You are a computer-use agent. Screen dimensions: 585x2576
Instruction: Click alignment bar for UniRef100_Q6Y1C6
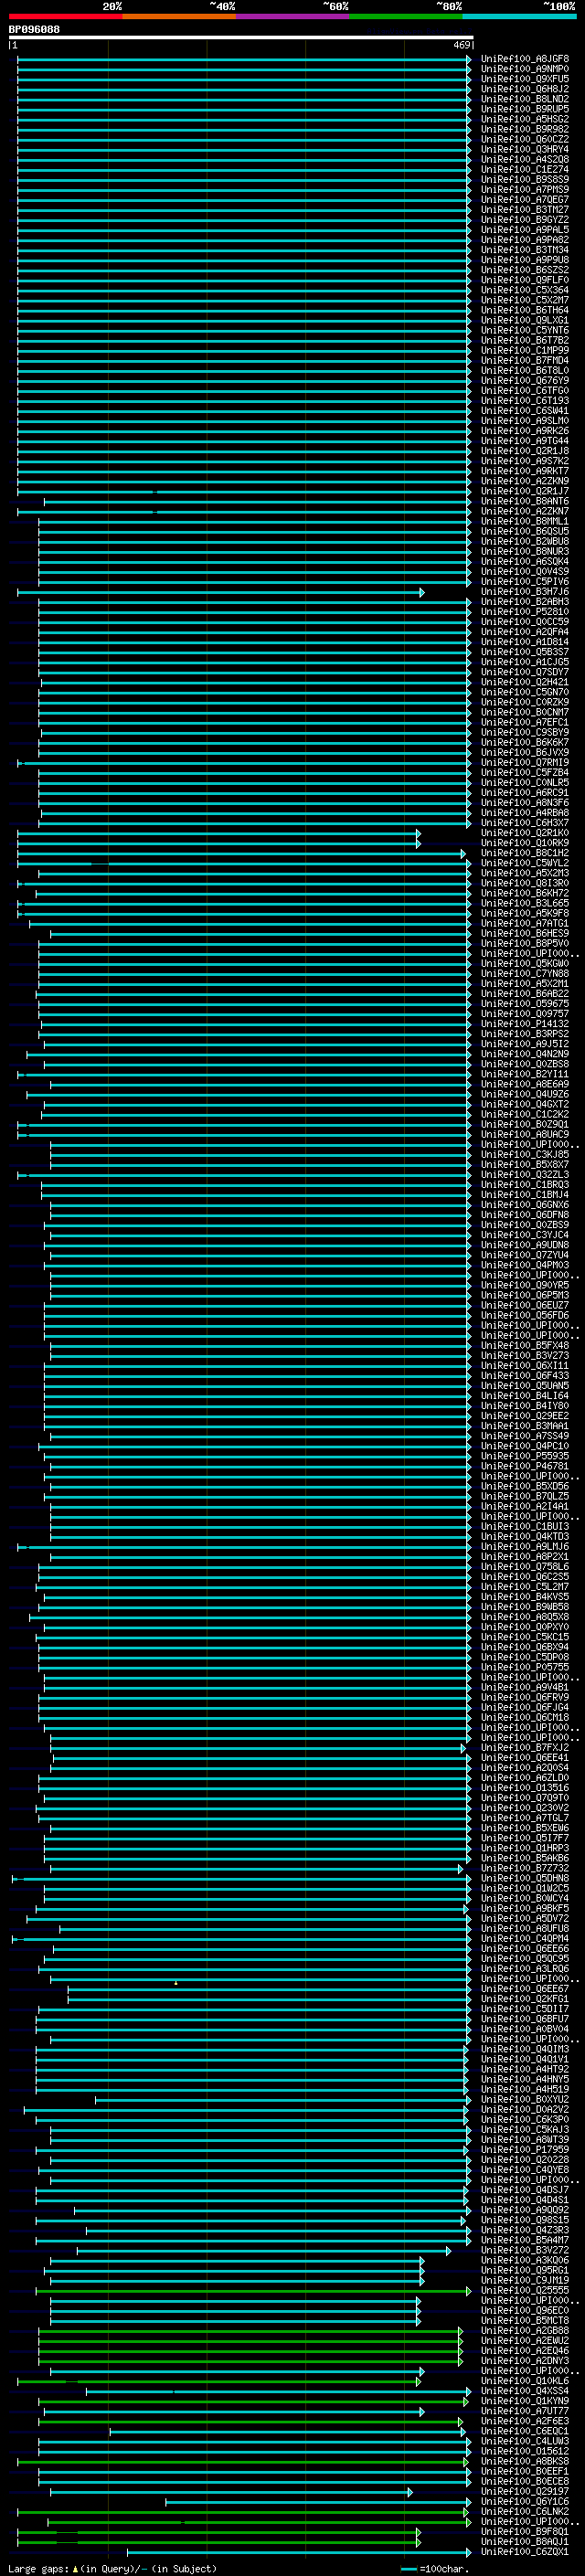point(318,2502)
